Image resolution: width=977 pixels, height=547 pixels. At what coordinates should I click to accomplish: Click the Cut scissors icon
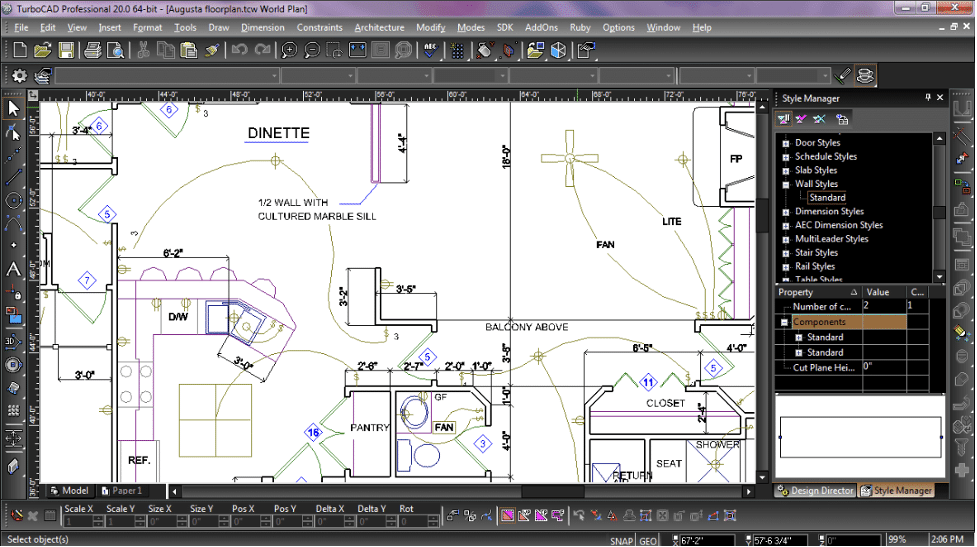click(x=143, y=50)
